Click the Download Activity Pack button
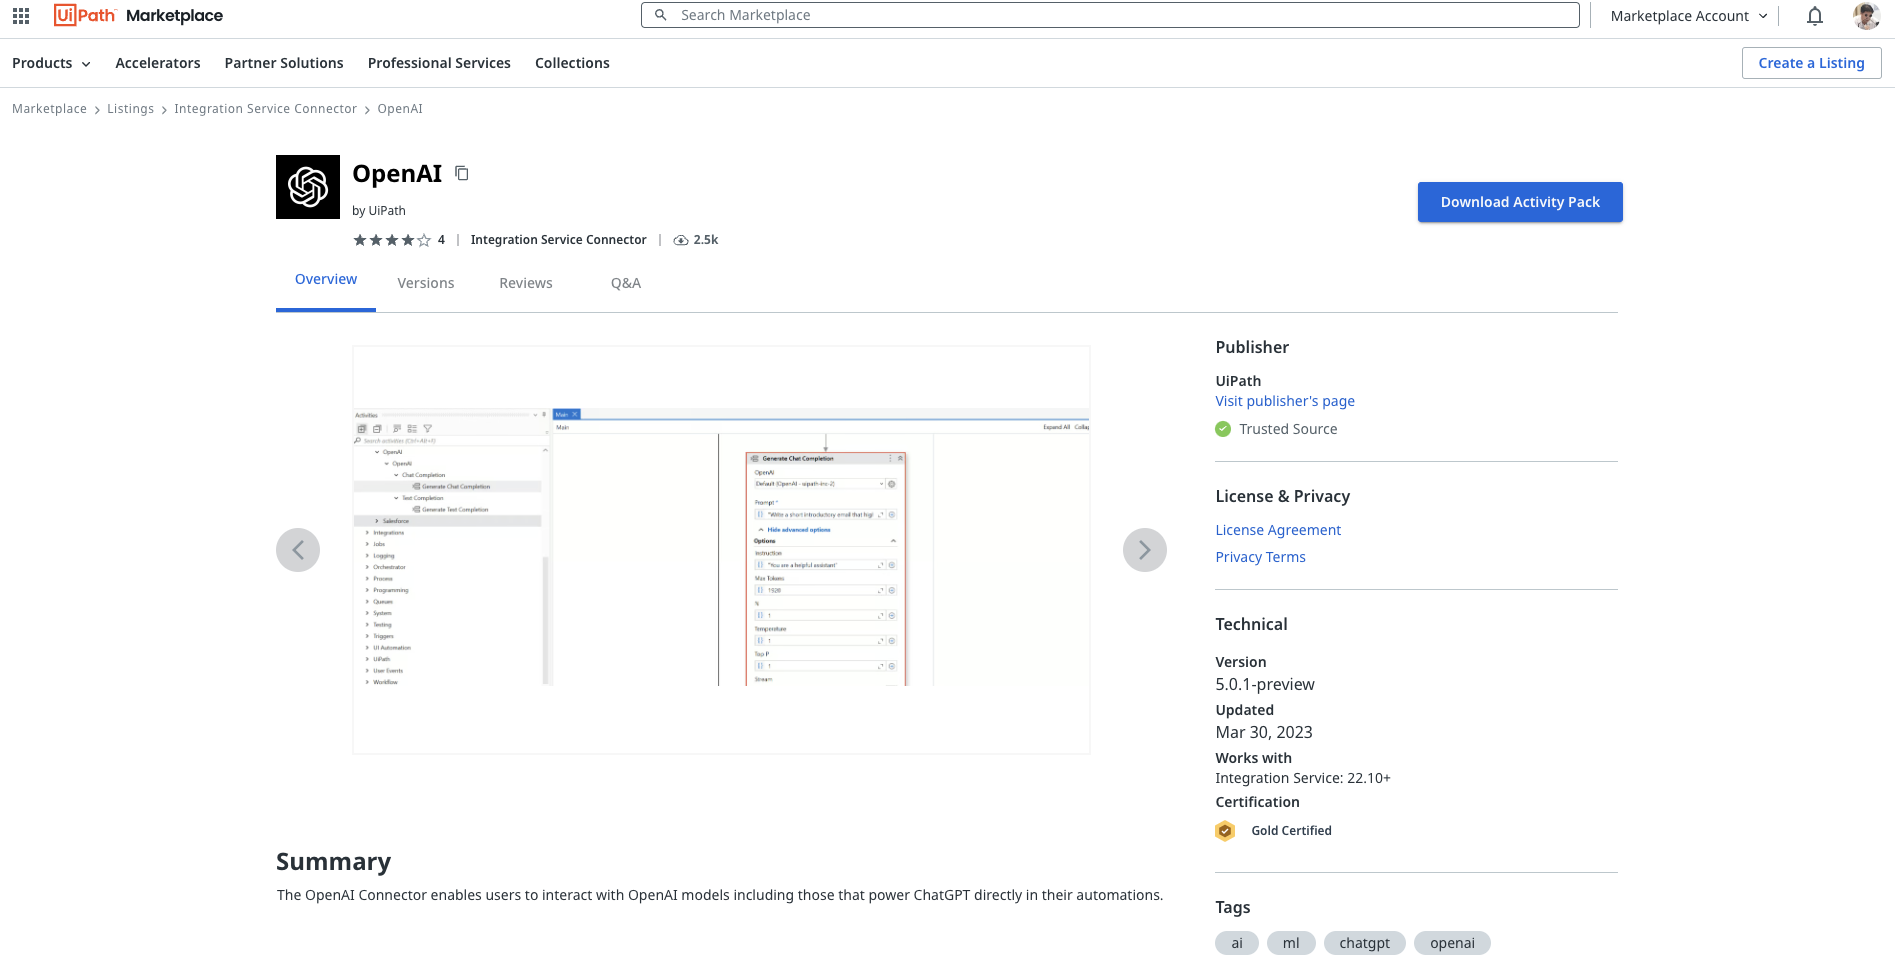The image size is (1895, 959). (1520, 202)
